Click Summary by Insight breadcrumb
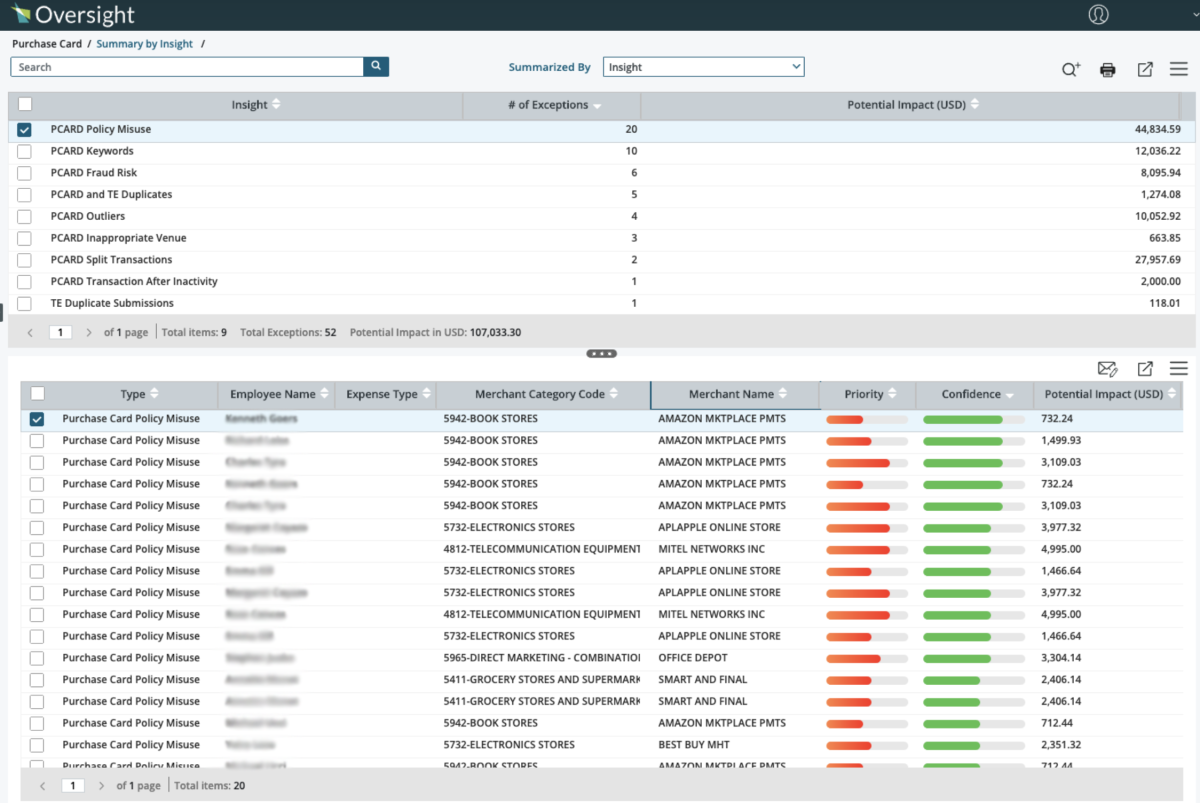This screenshot has height=803, width=1200. [144, 44]
